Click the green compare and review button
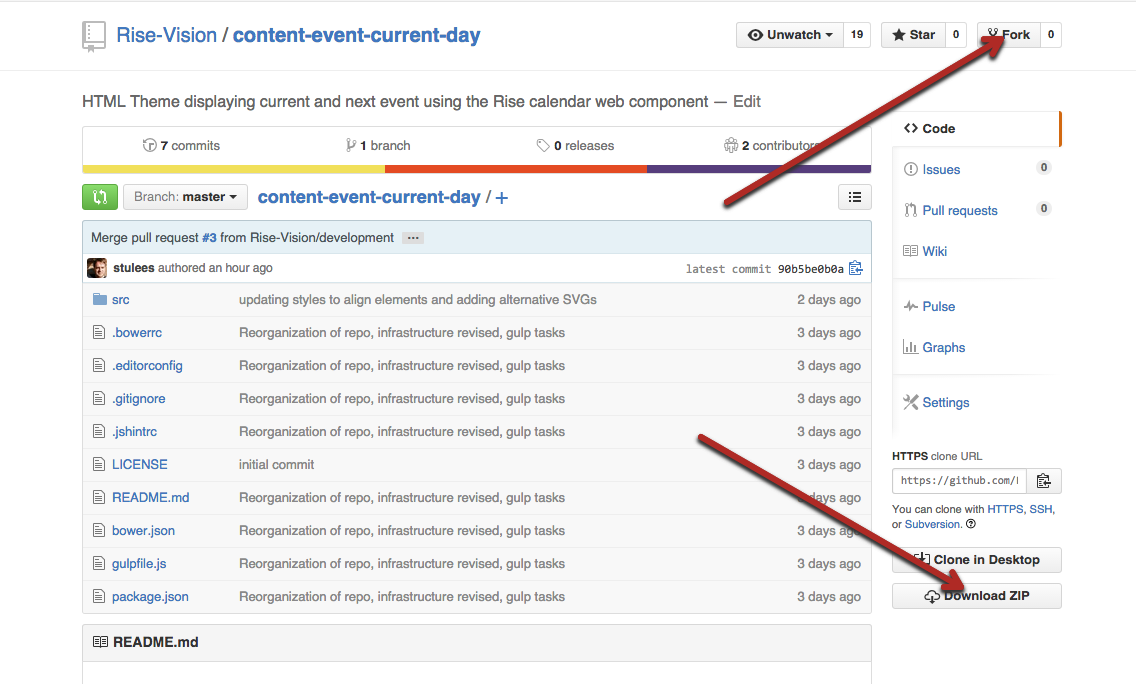Viewport: 1136px width, 684px height. (x=100, y=197)
